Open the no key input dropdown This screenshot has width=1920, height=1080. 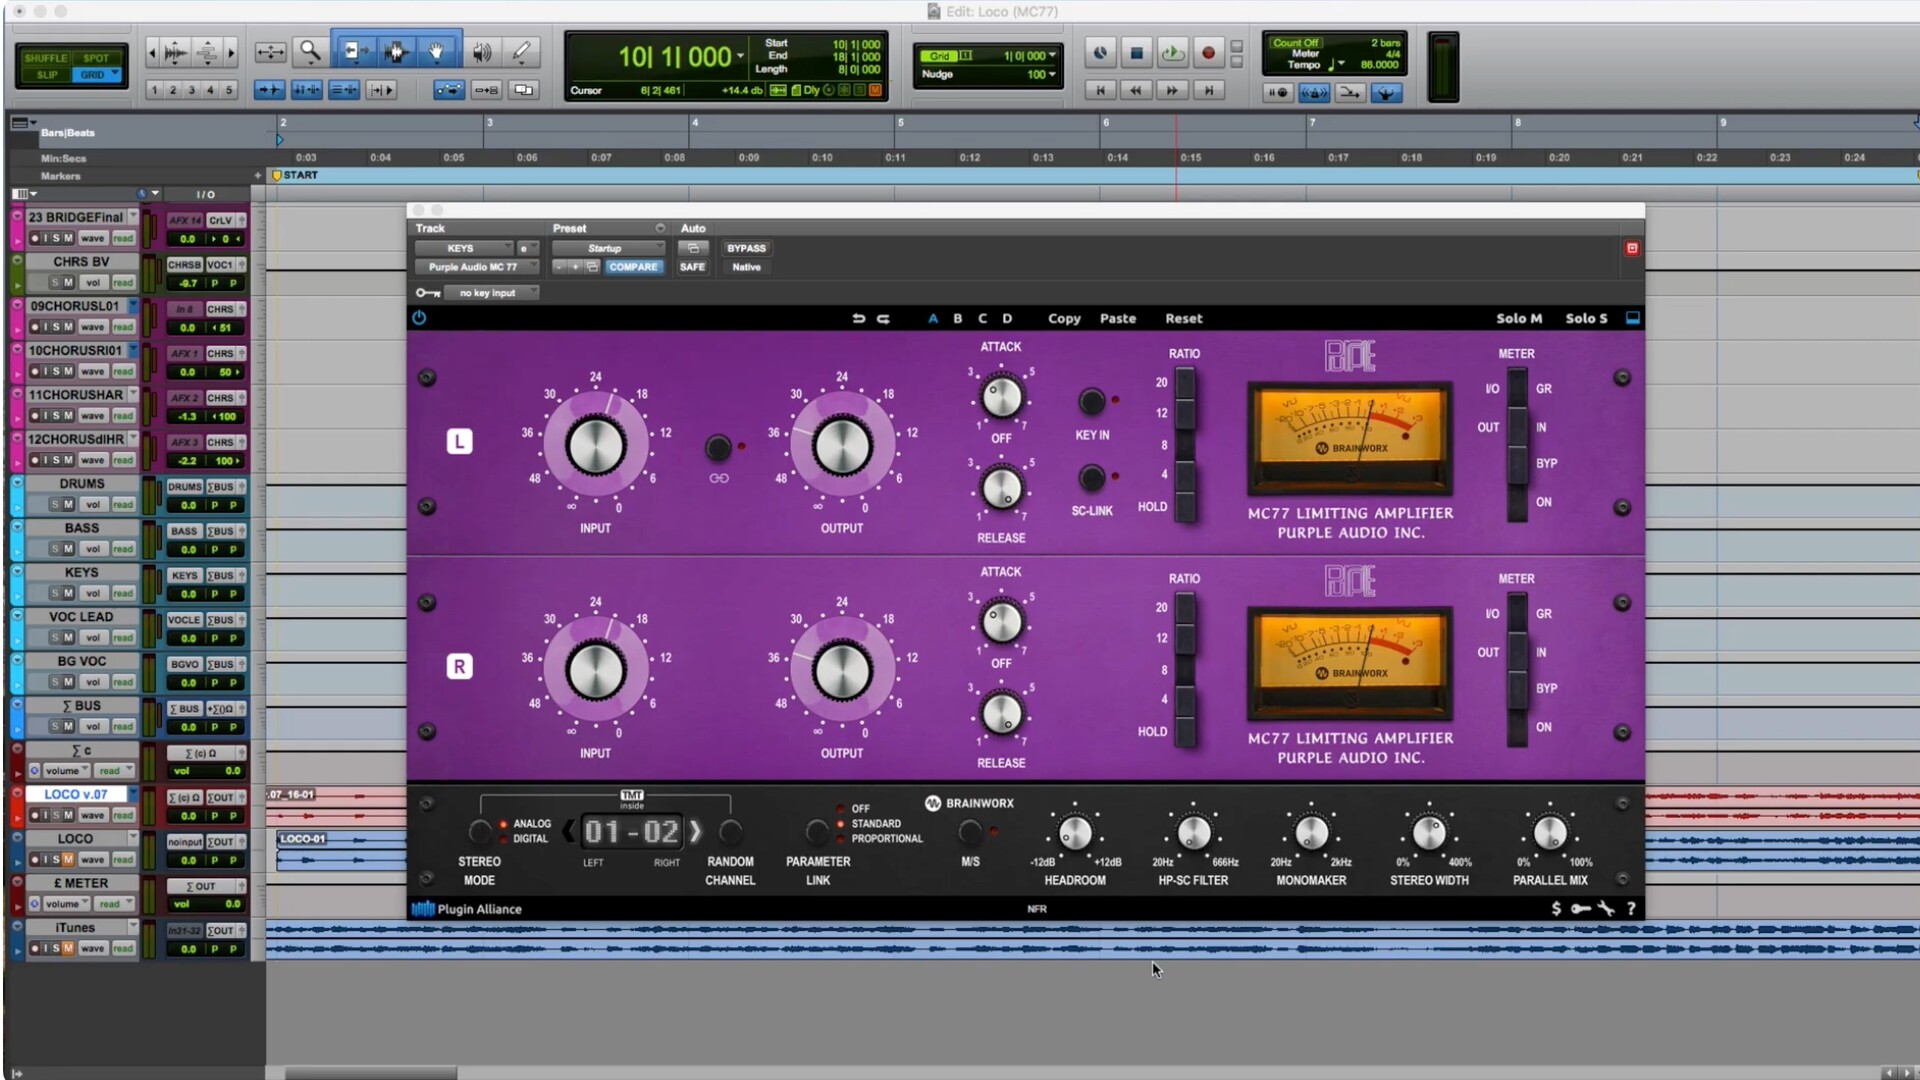[491, 293]
